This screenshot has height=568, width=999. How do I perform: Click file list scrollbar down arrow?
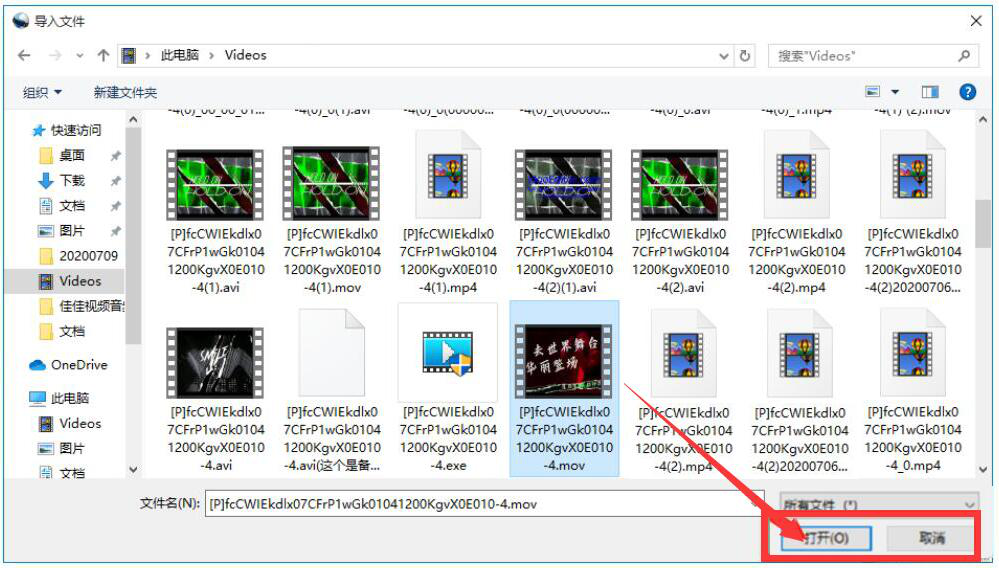click(x=983, y=469)
